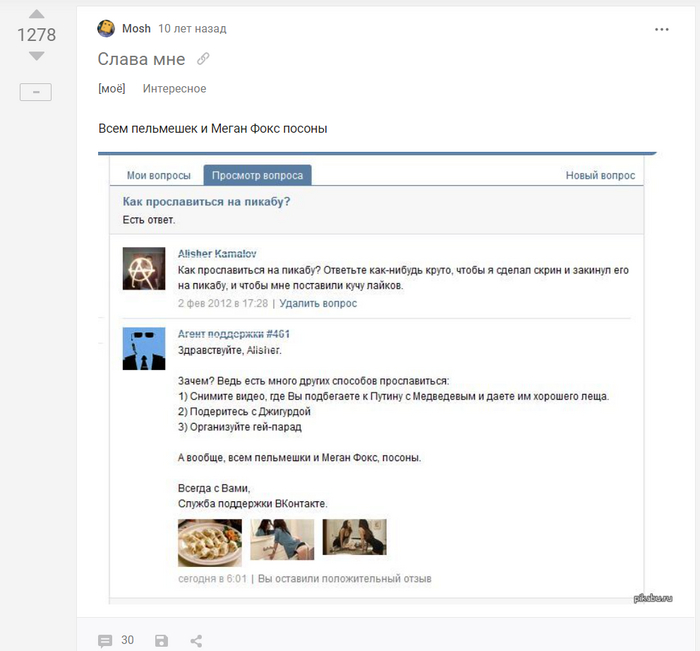Viewport: 700px width, 651px height.
Task: Switch to the Мои вопросы tab
Action: pos(158,175)
